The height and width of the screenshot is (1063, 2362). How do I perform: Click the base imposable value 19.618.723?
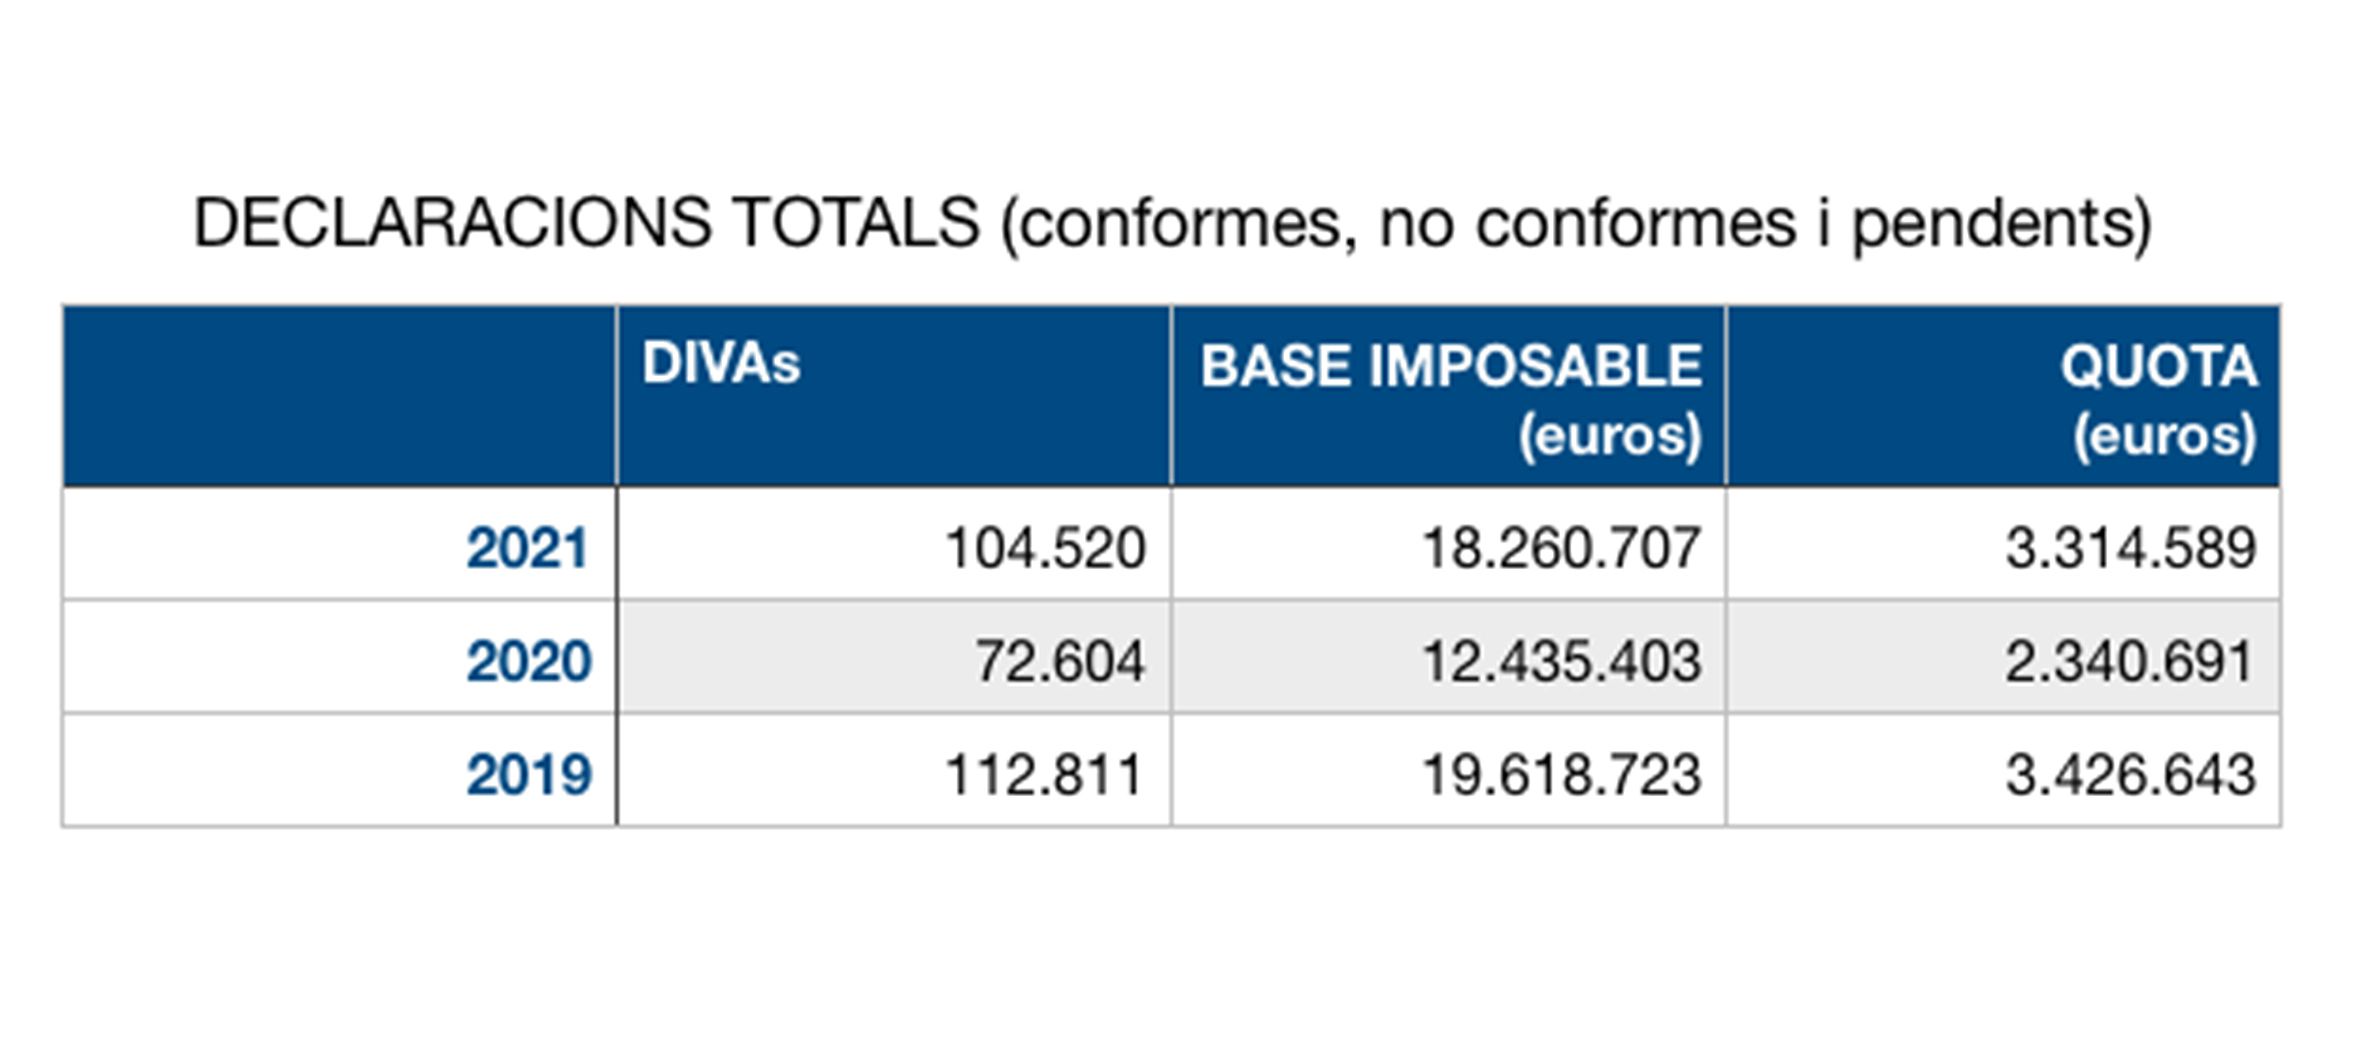point(1561,775)
